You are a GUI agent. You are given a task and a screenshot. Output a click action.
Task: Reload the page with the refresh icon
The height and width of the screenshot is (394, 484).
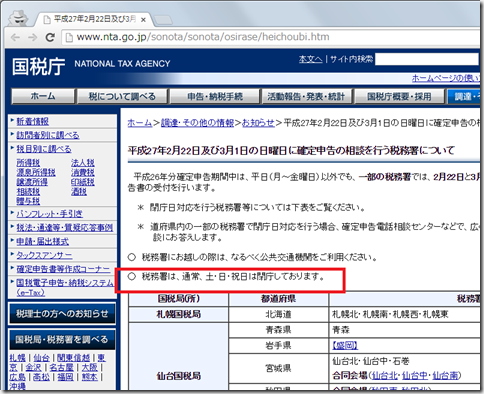pos(50,37)
